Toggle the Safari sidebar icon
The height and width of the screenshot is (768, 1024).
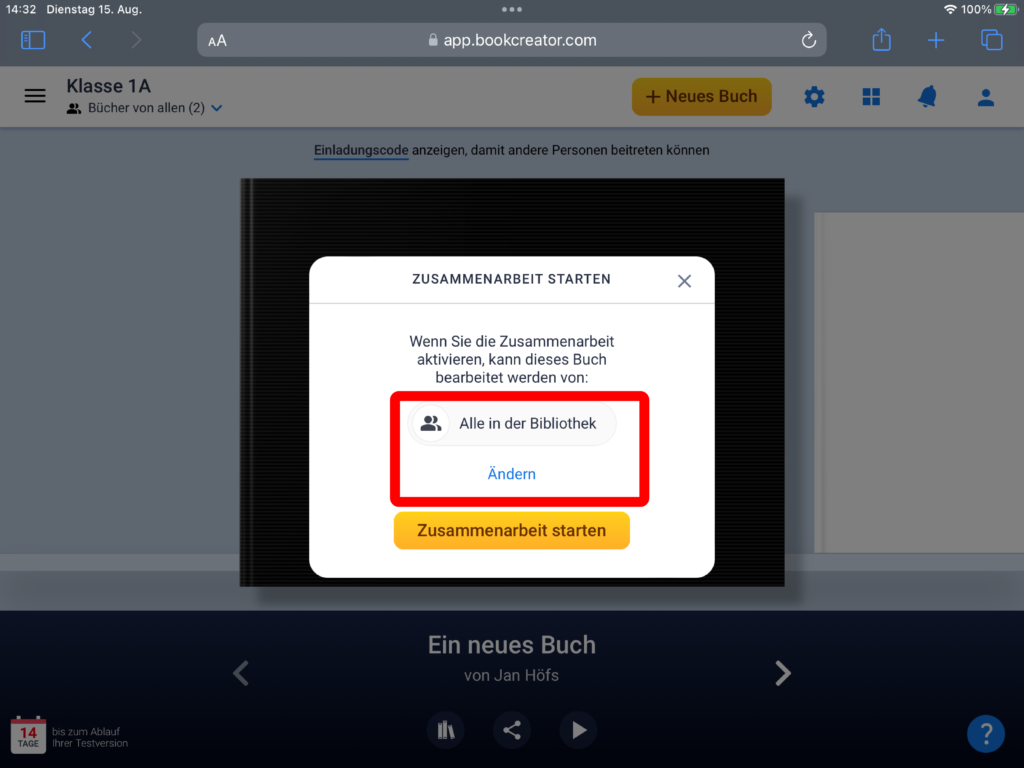pos(33,40)
